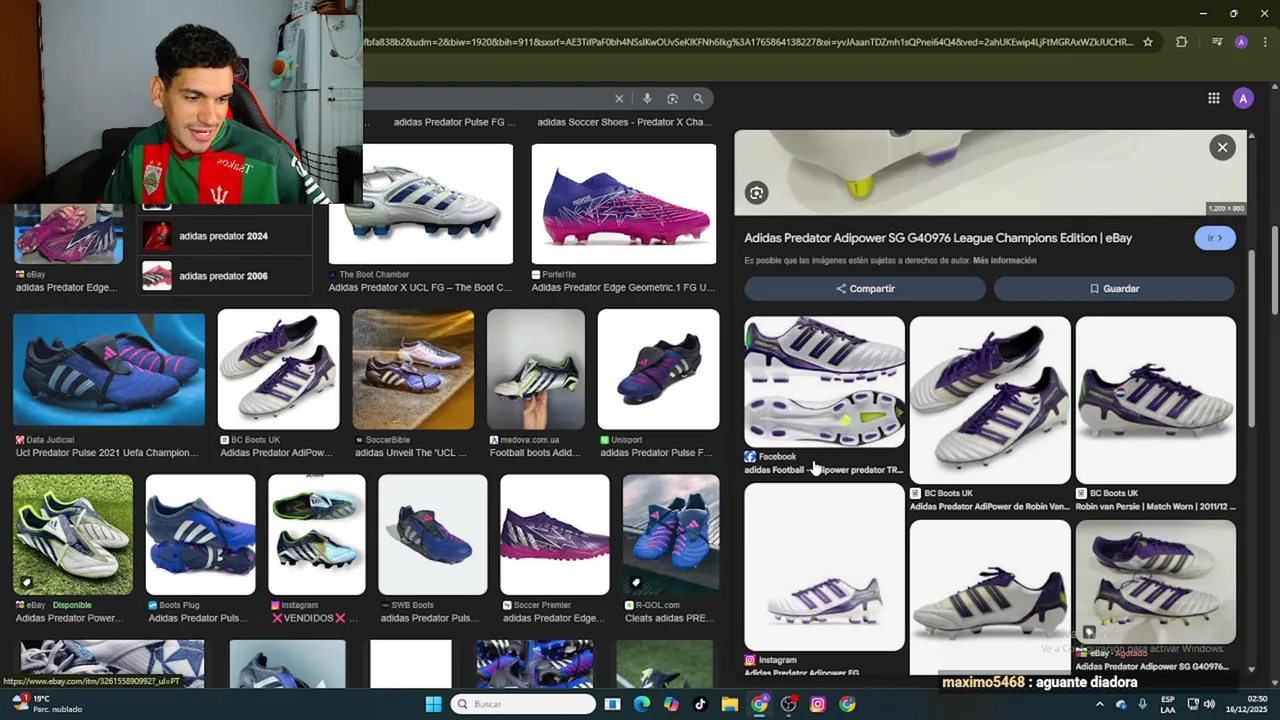Click eBay 'adidas Predator Edge' caption
This screenshot has height=720, width=1280.
click(x=67, y=287)
